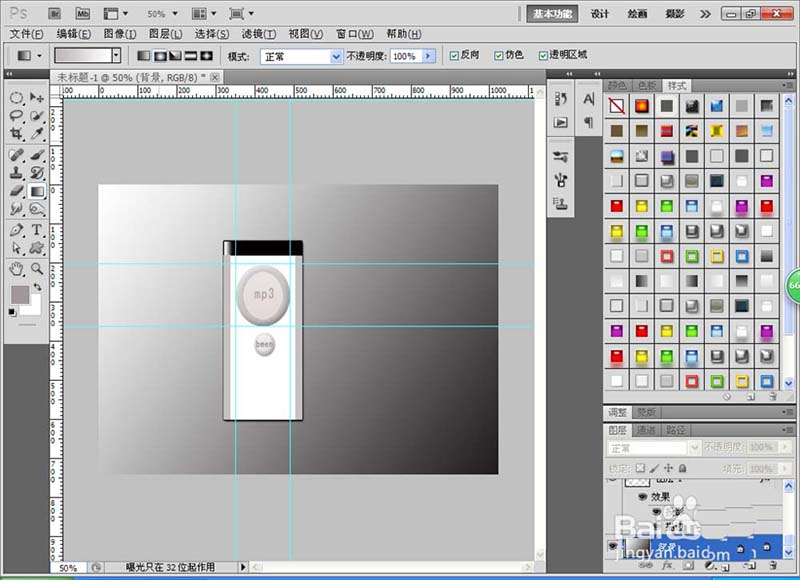
Task: Click the foreground color swatch
Action: click(19, 294)
